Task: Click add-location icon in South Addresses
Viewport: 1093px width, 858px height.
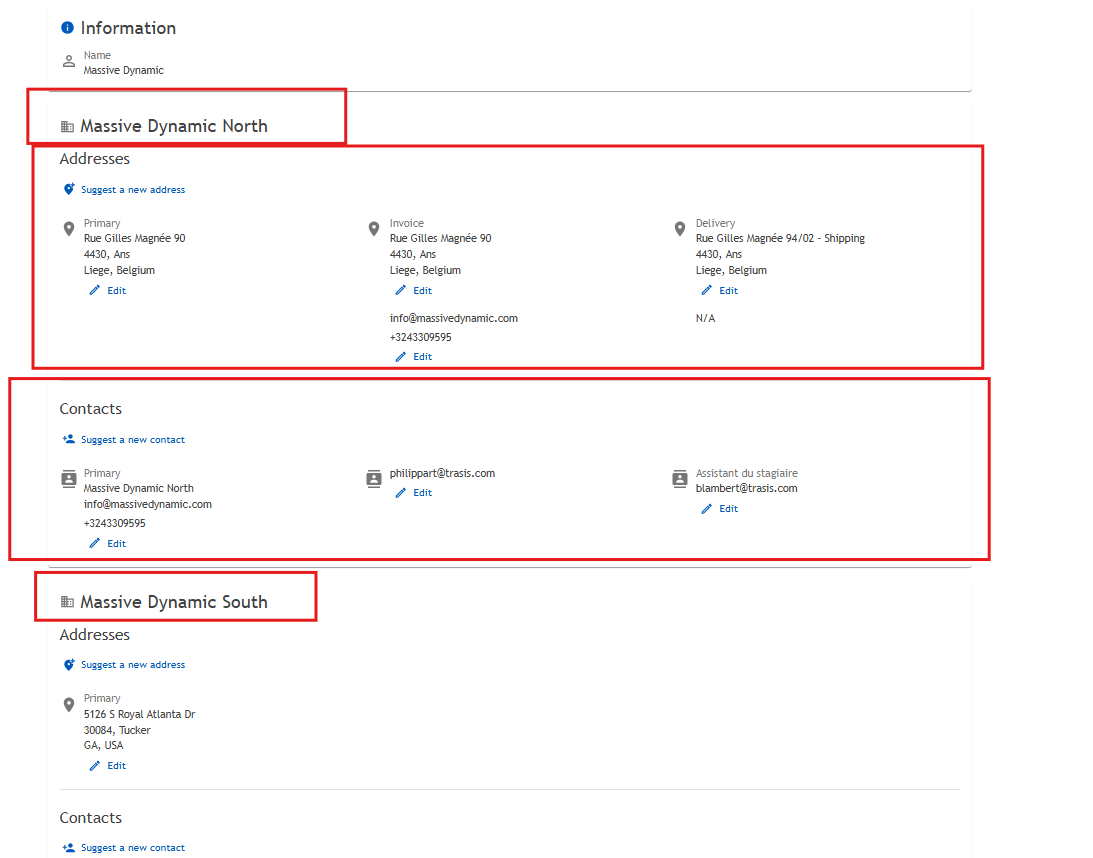Action: [68, 664]
